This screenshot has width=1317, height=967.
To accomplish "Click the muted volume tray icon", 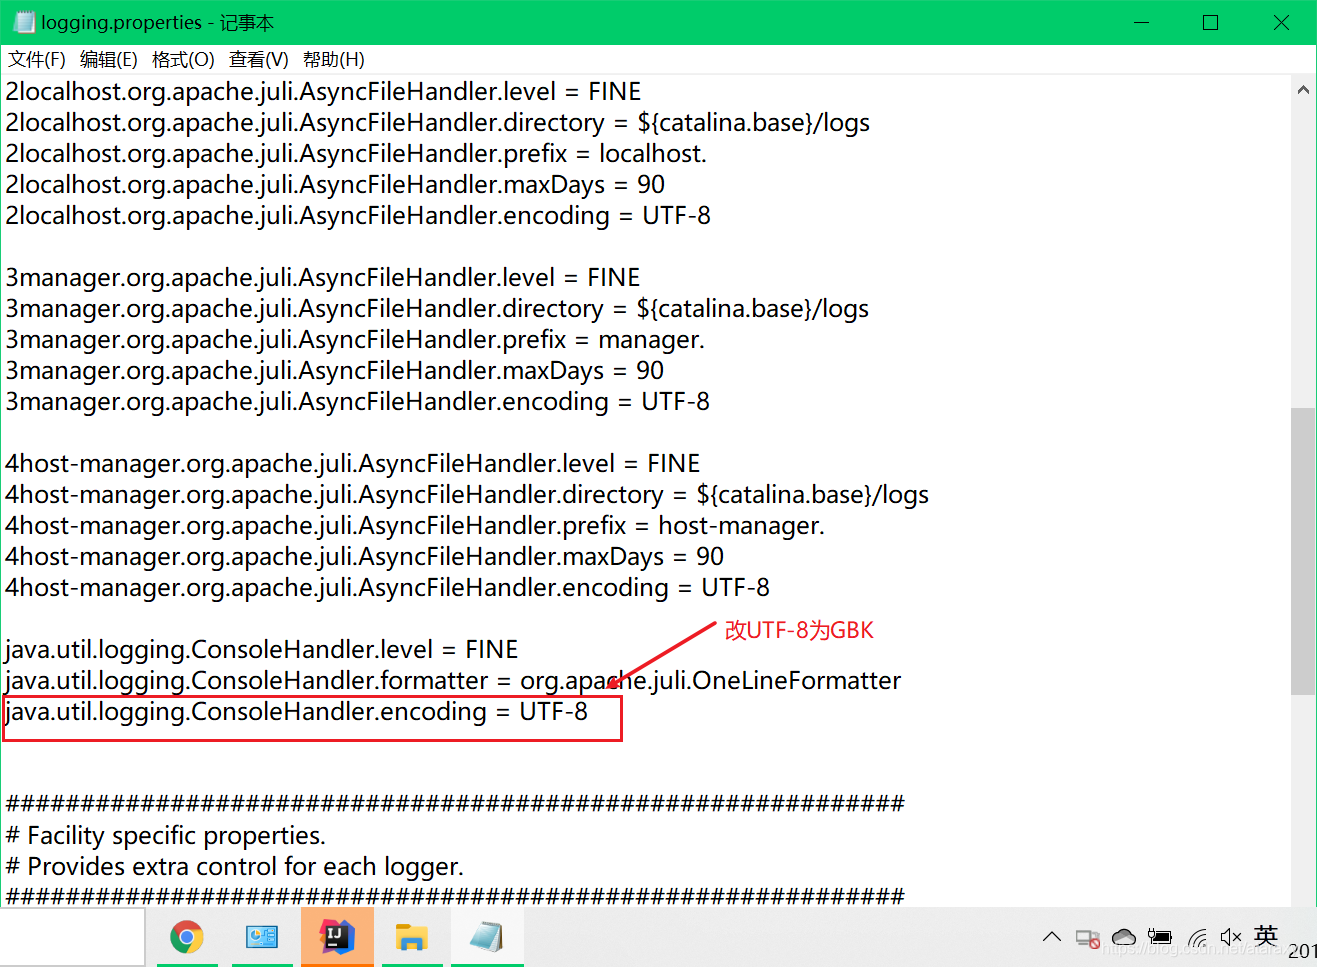I will pyautogui.click(x=1231, y=937).
